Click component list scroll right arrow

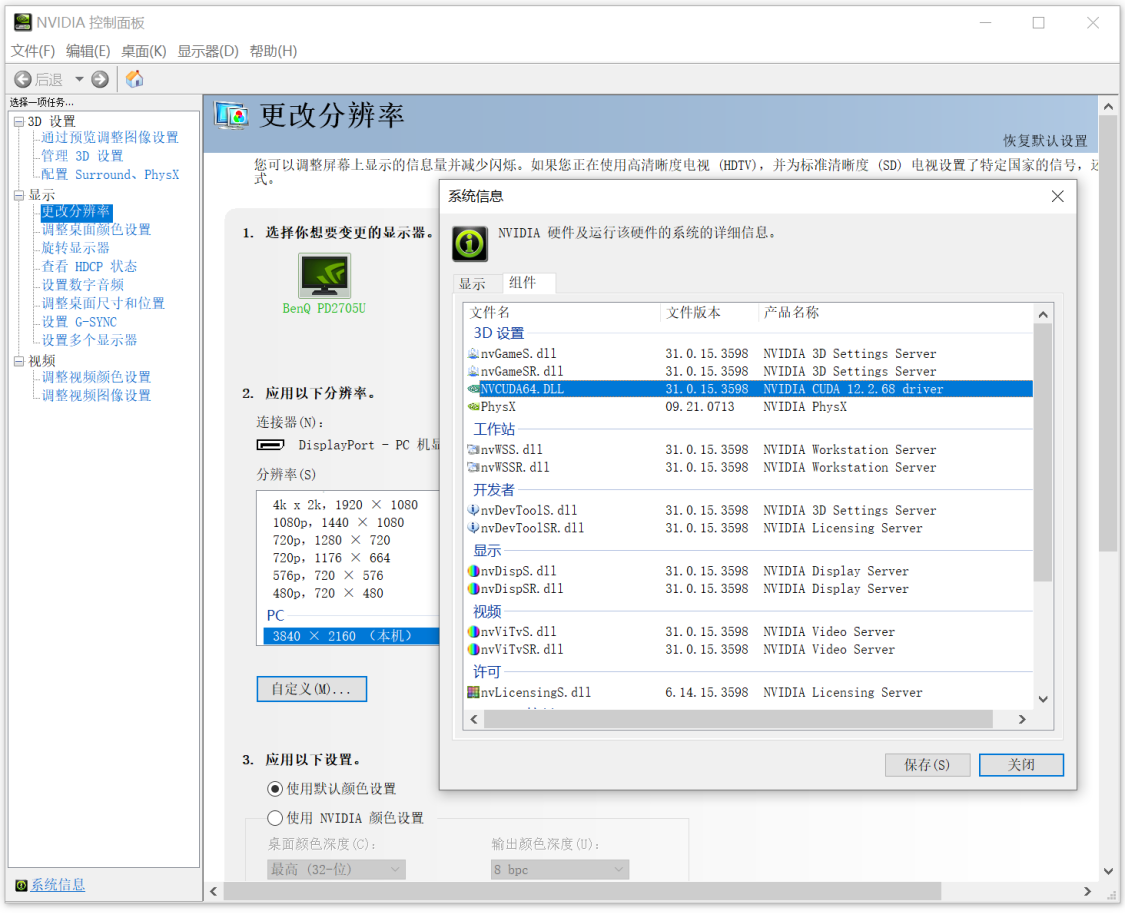point(1022,719)
